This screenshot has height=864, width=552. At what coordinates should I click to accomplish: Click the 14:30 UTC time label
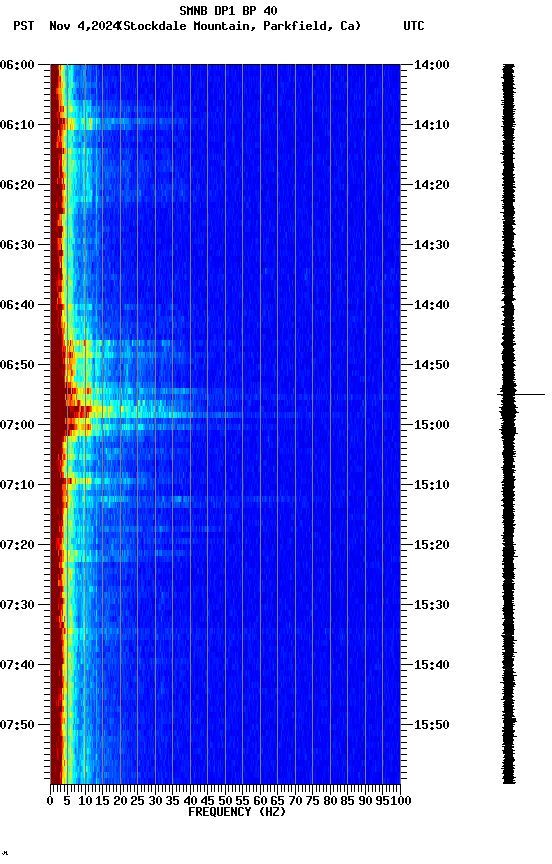(432, 245)
